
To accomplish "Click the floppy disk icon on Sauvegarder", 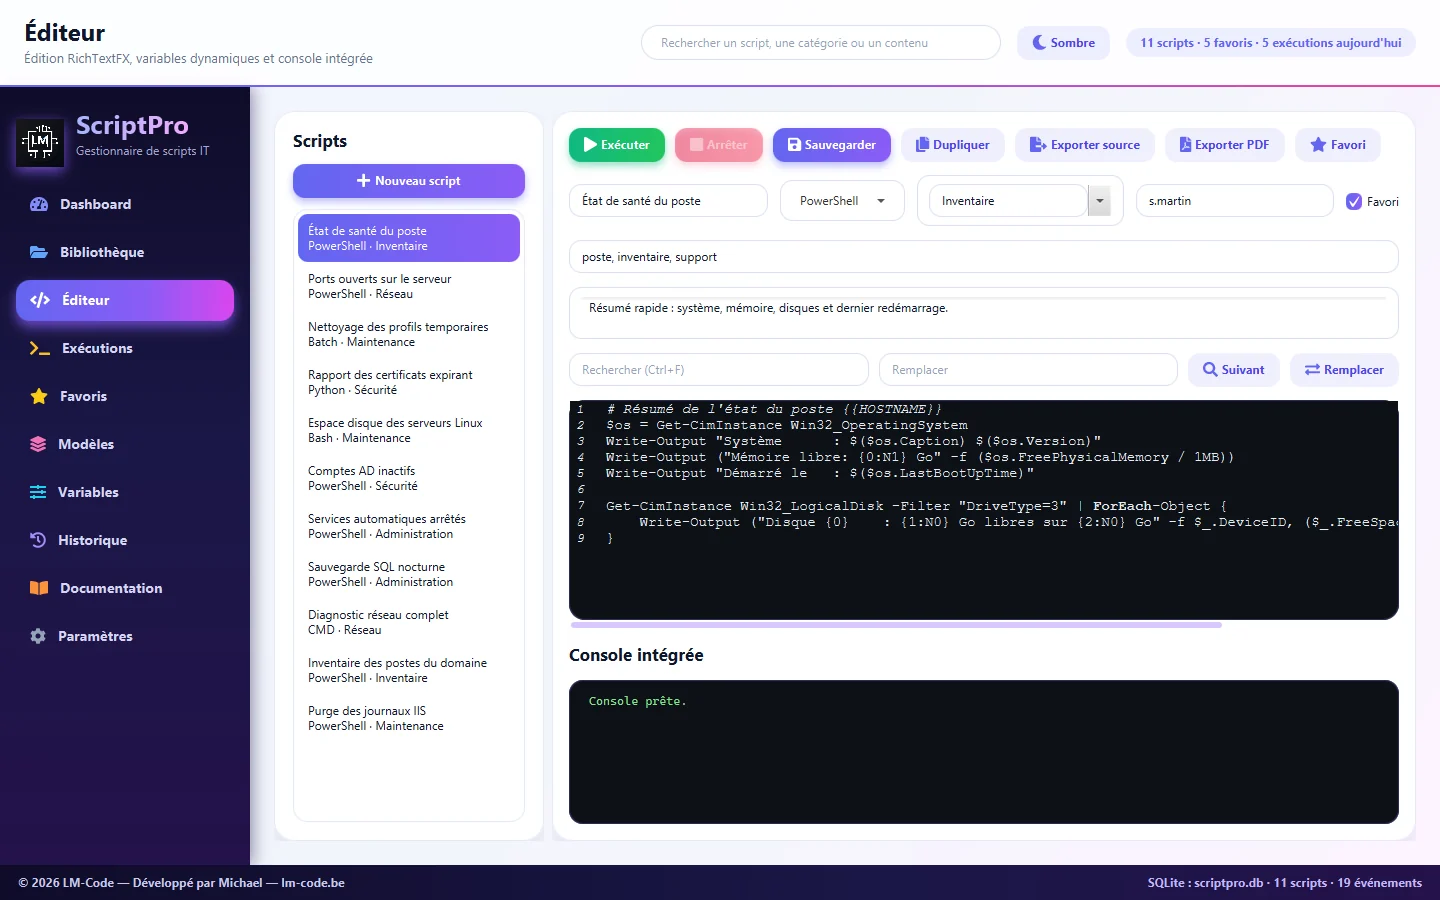I will [x=794, y=145].
